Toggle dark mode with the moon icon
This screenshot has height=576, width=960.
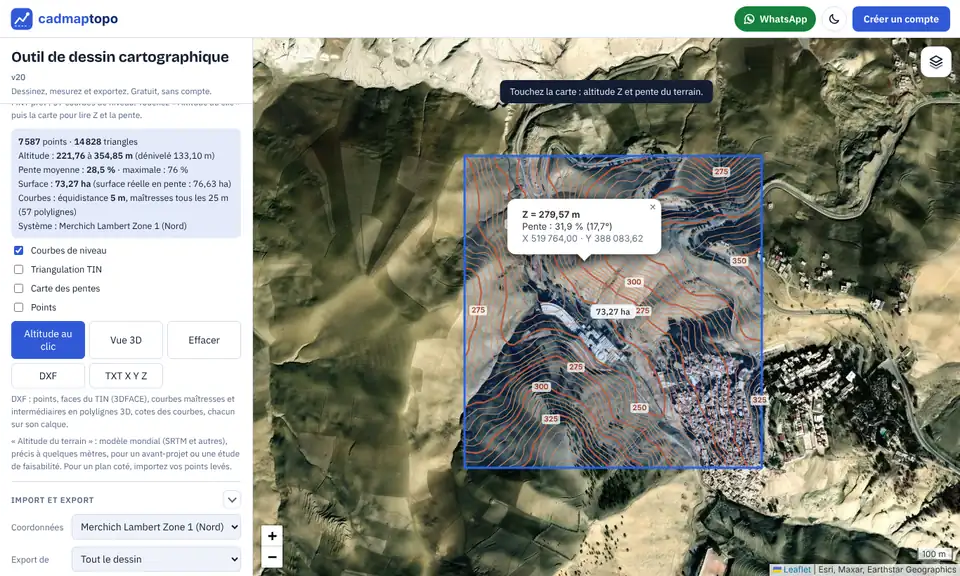[833, 19]
